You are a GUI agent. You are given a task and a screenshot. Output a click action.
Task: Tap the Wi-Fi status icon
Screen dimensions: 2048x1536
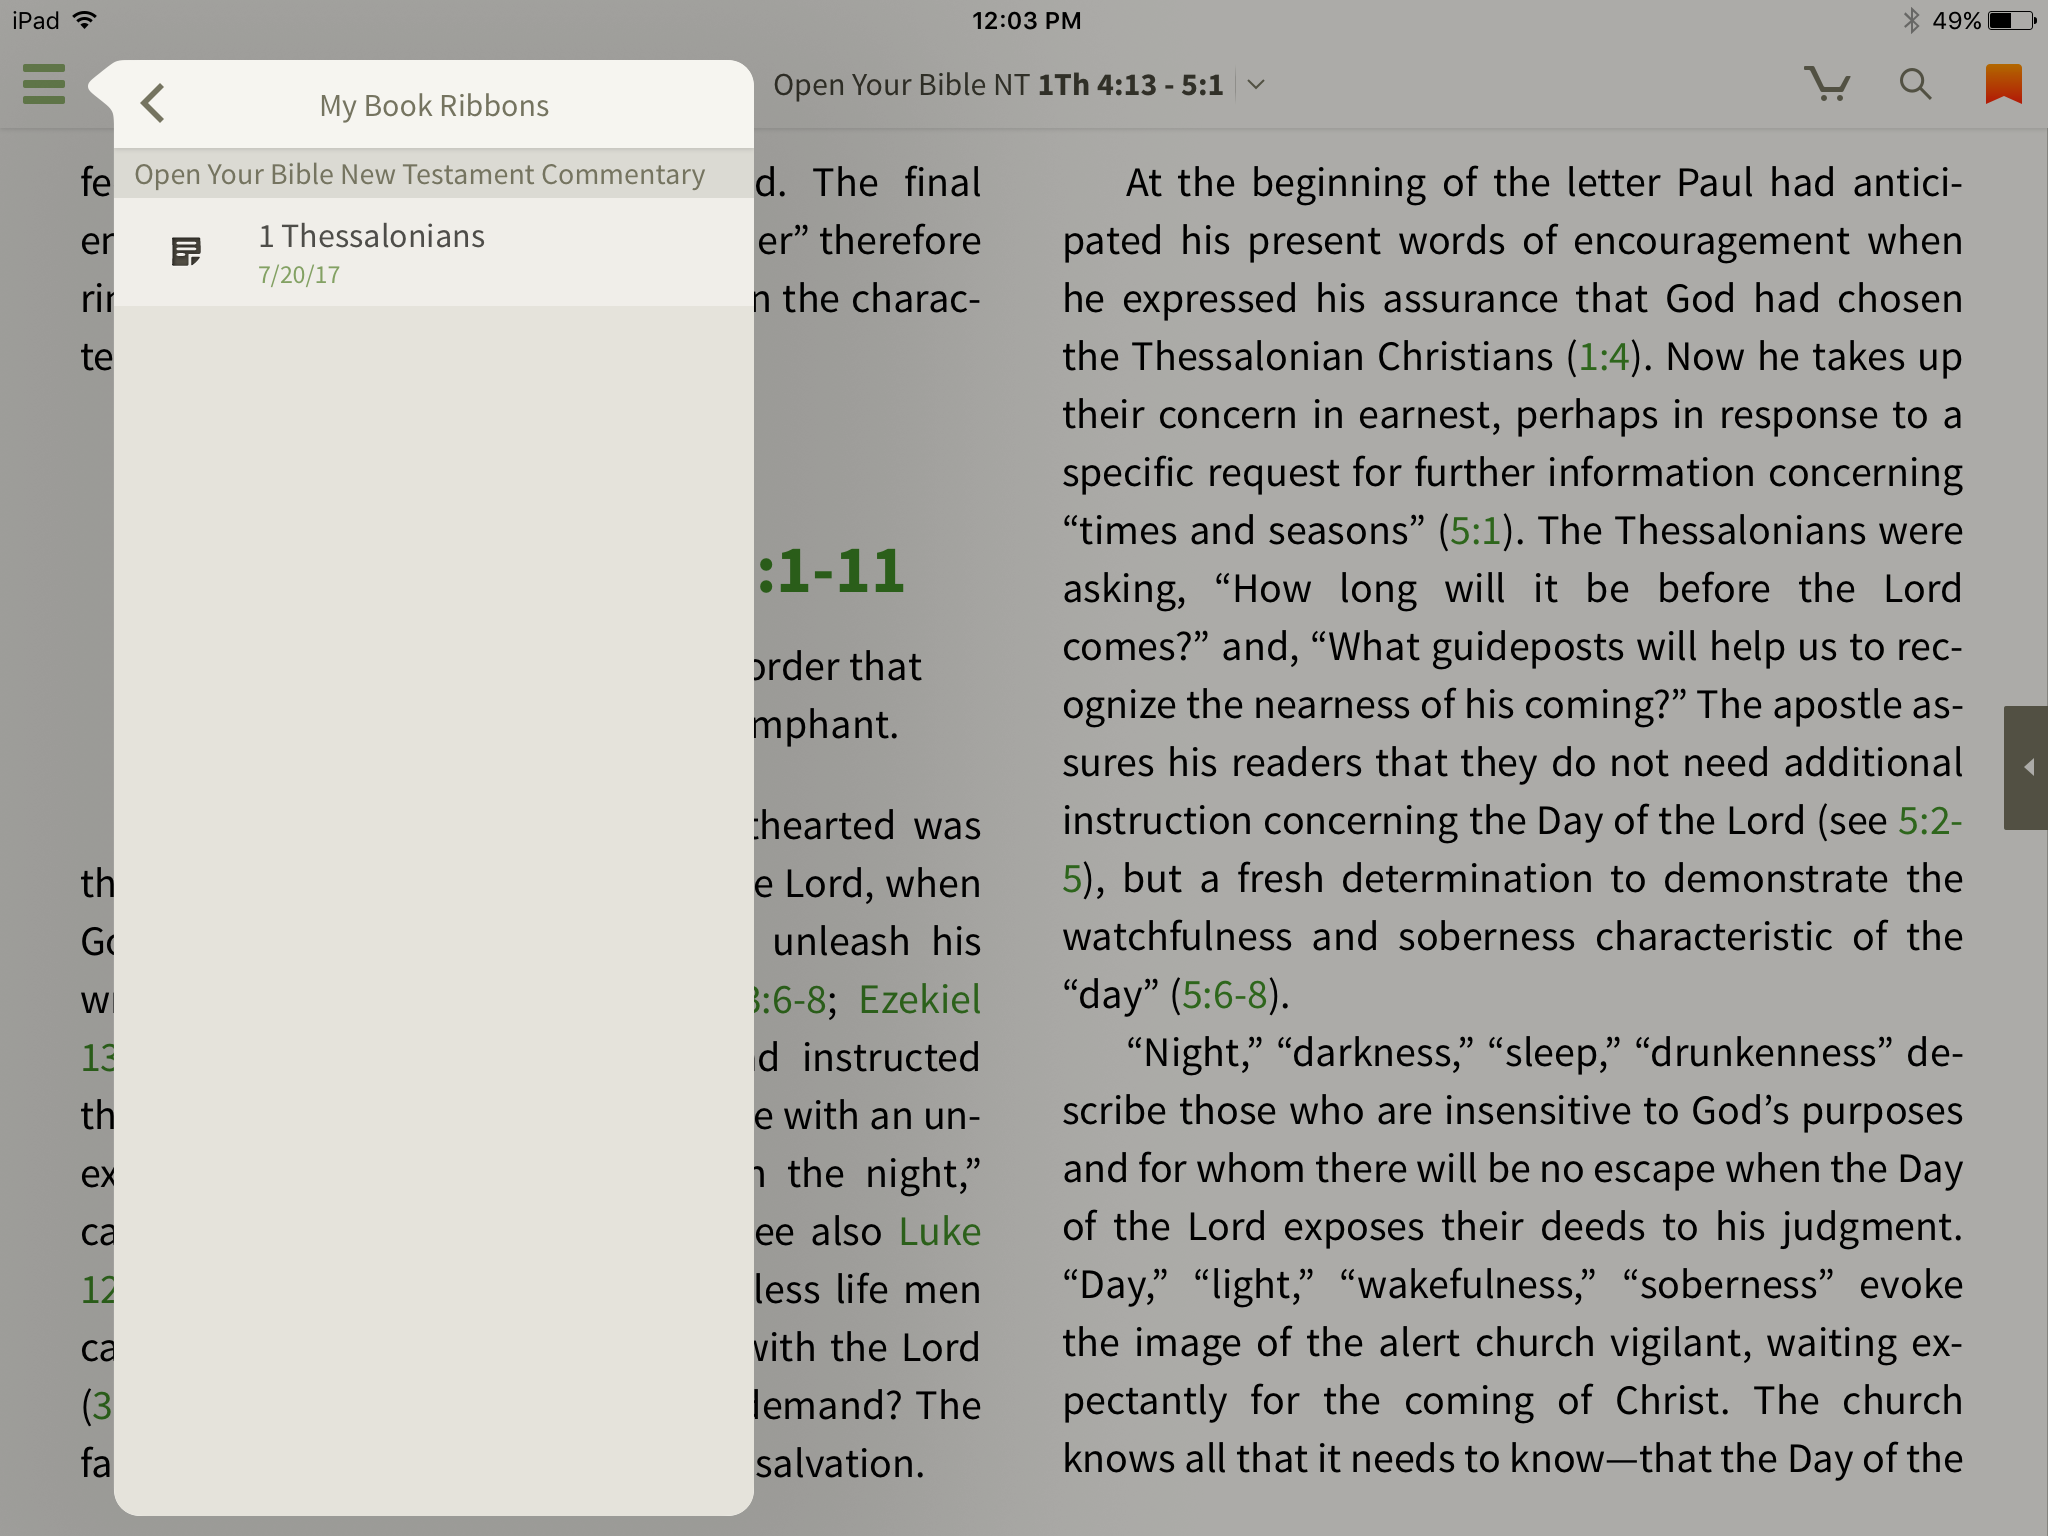(x=85, y=19)
